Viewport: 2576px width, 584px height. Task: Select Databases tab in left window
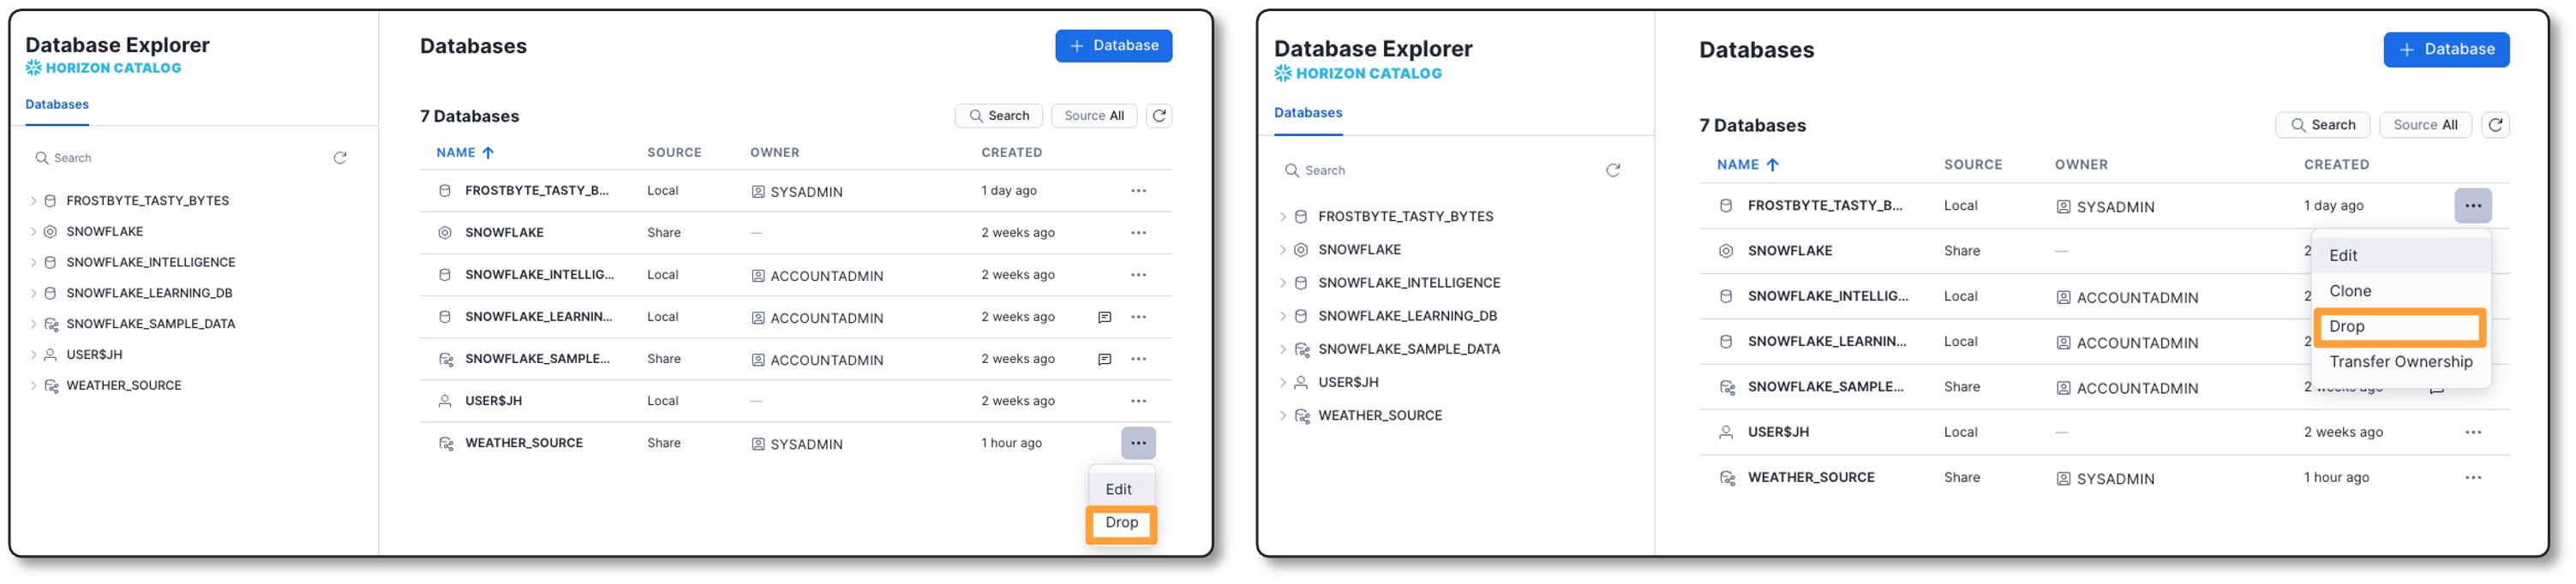coord(57,105)
